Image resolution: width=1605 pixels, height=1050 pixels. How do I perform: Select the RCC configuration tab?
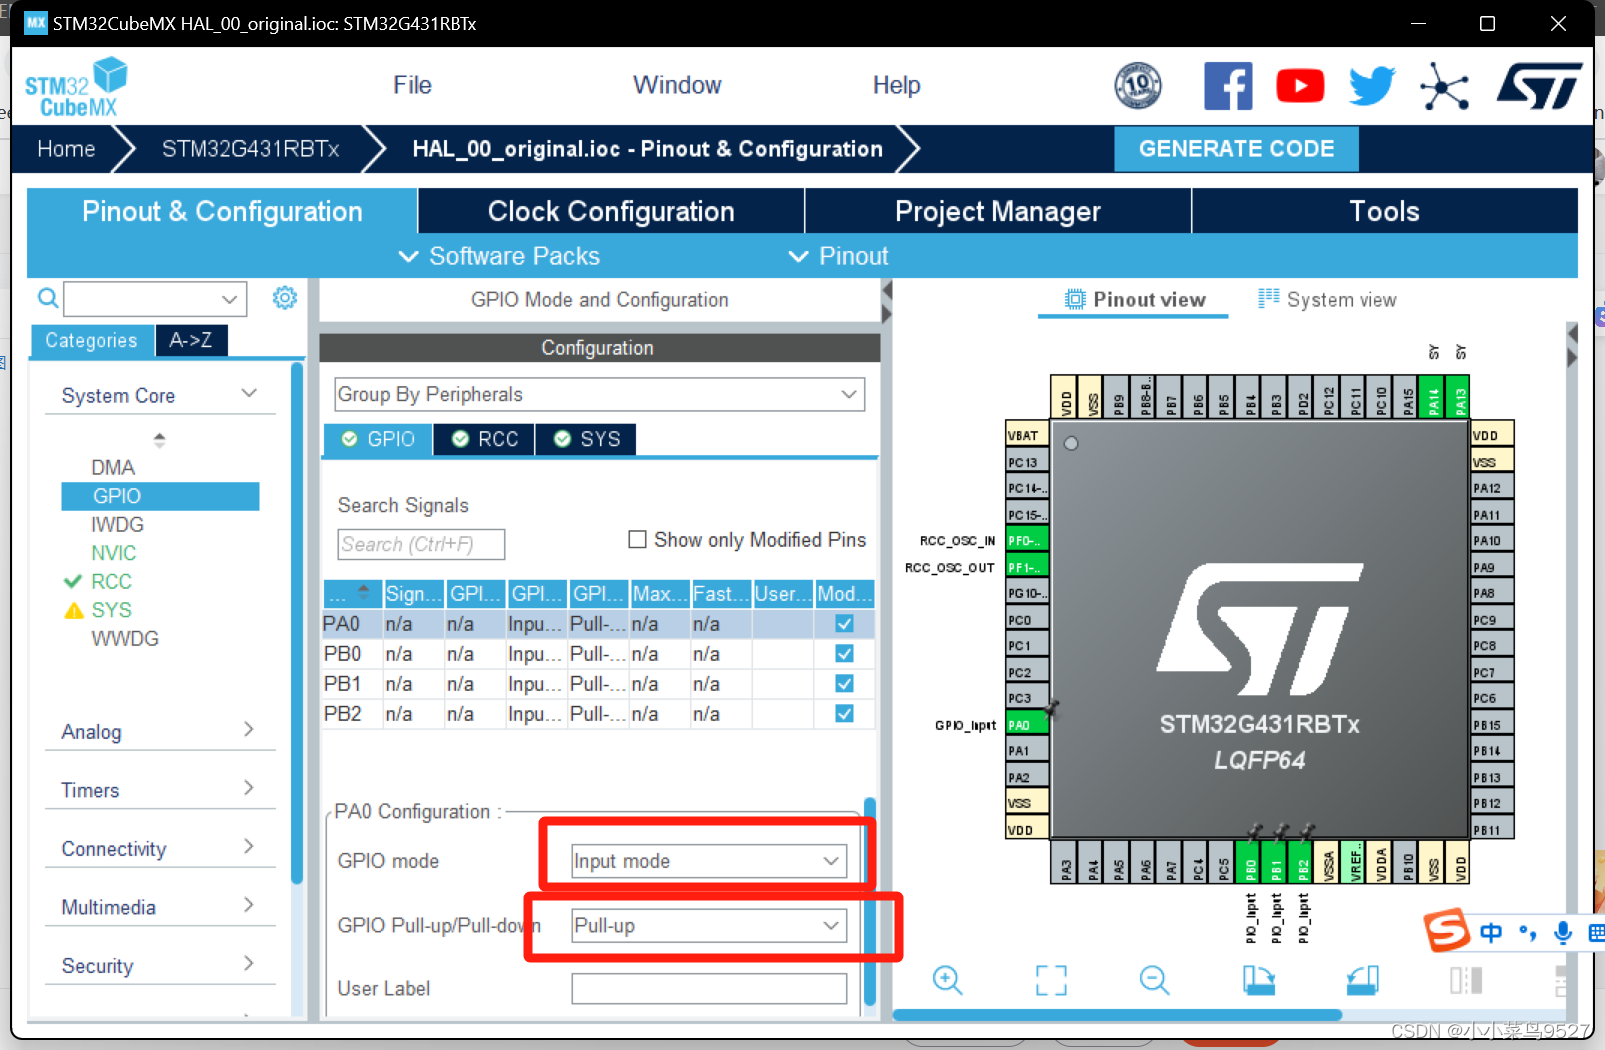485,440
